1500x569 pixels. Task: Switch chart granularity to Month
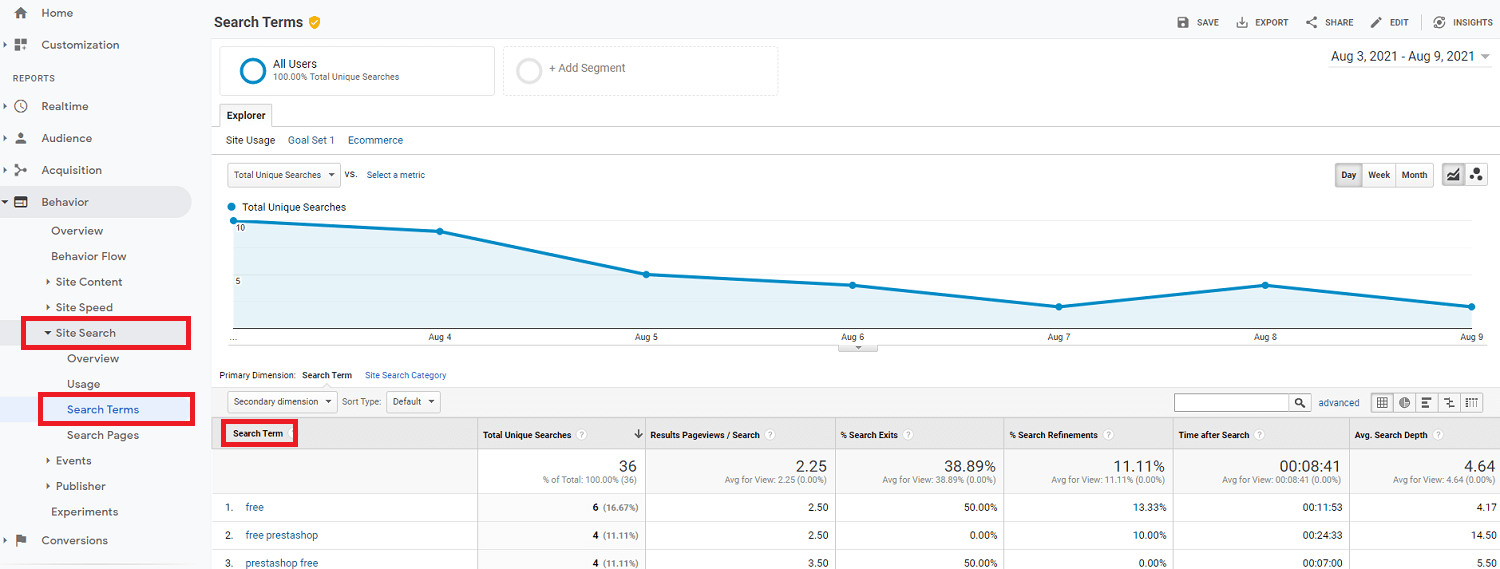tap(1414, 175)
